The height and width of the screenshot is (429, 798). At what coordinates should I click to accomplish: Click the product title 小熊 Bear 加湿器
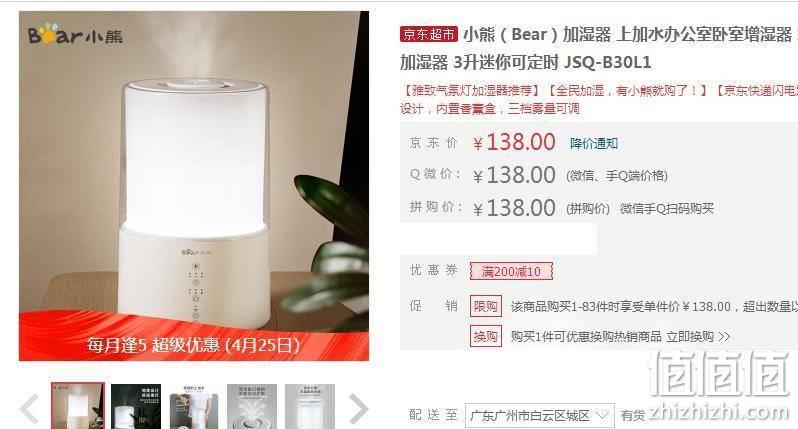pyautogui.click(x=598, y=48)
